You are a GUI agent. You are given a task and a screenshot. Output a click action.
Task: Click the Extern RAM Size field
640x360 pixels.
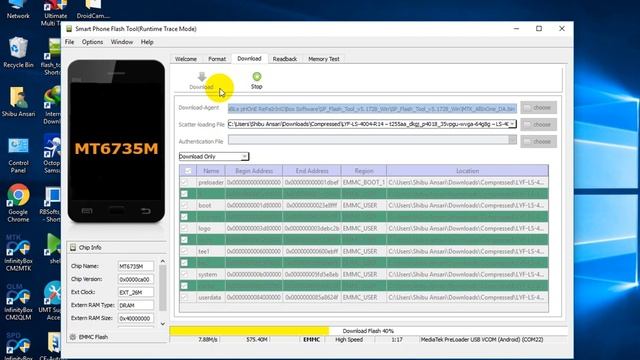point(136,318)
